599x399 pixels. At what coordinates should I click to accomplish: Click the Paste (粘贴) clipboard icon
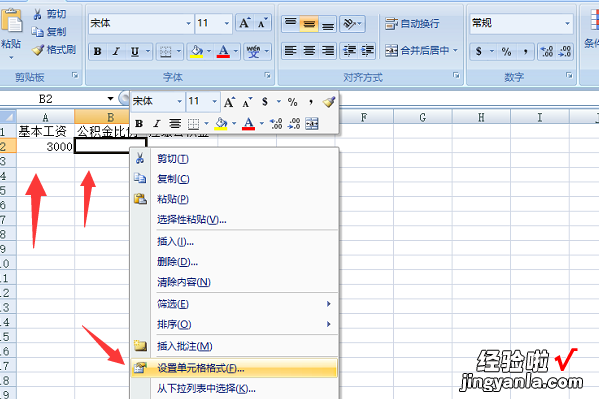pos(11,20)
